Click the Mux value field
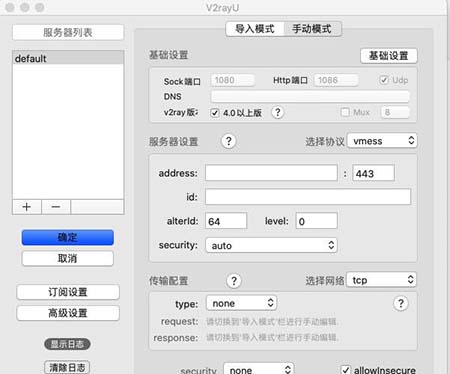 pos(395,112)
